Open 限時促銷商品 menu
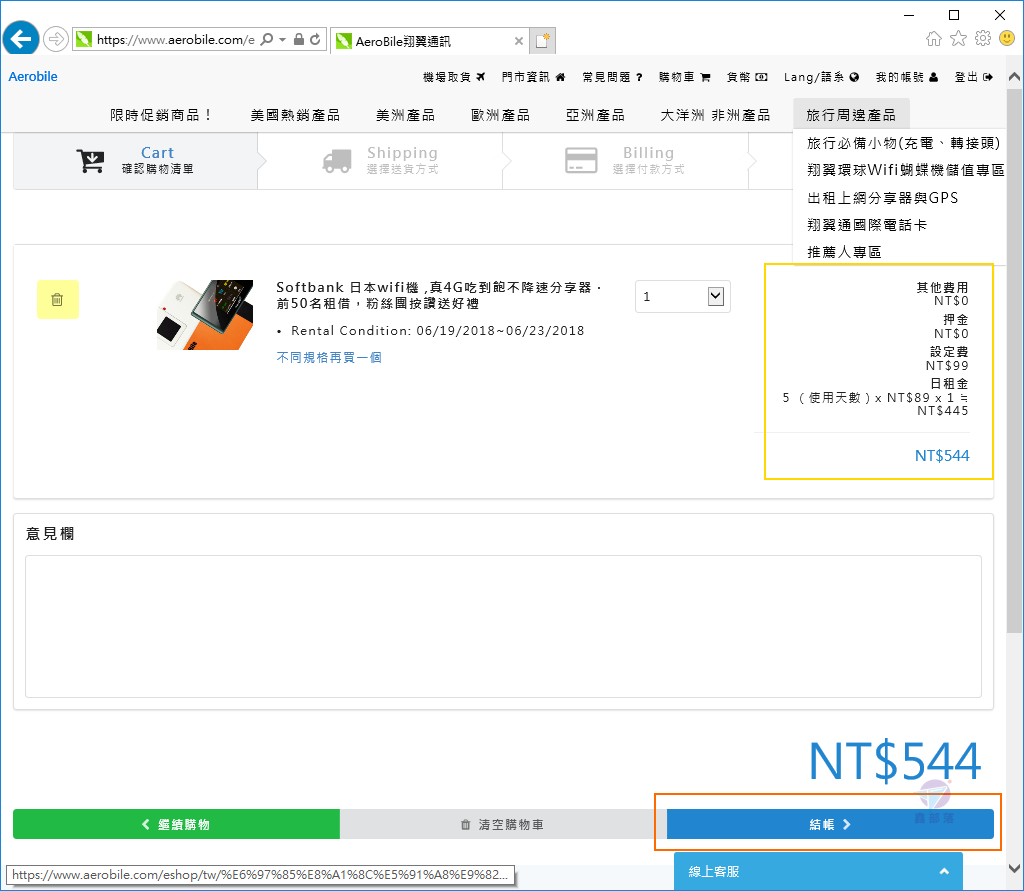Viewport: 1024px width, 891px height. 161,115
